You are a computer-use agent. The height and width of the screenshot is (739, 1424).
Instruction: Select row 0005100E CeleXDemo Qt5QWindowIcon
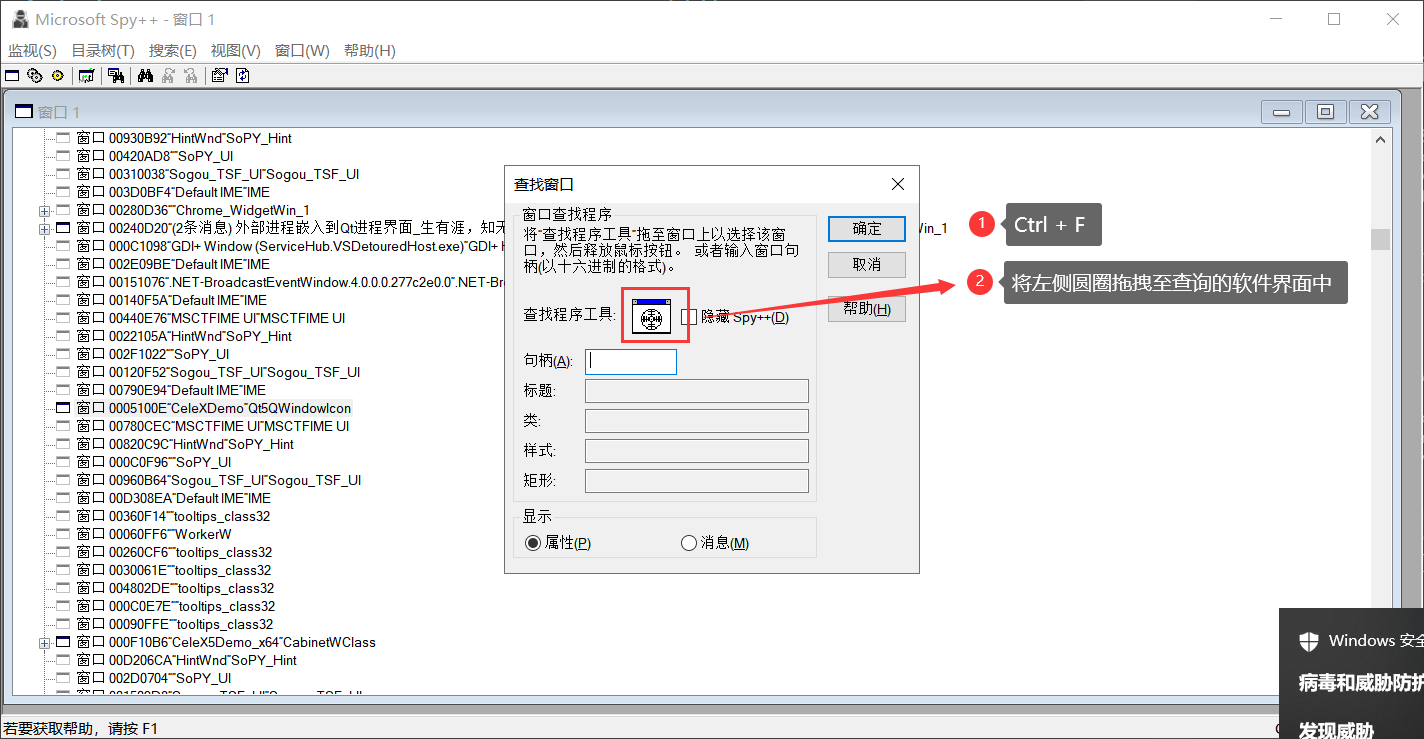[214, 408]
